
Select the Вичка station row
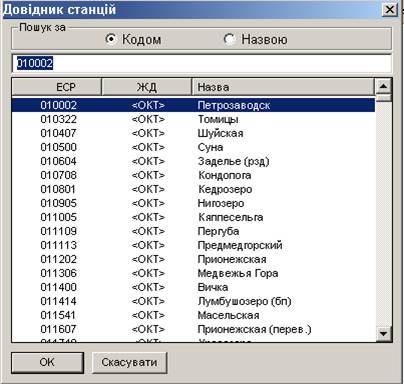click(193, 287)
